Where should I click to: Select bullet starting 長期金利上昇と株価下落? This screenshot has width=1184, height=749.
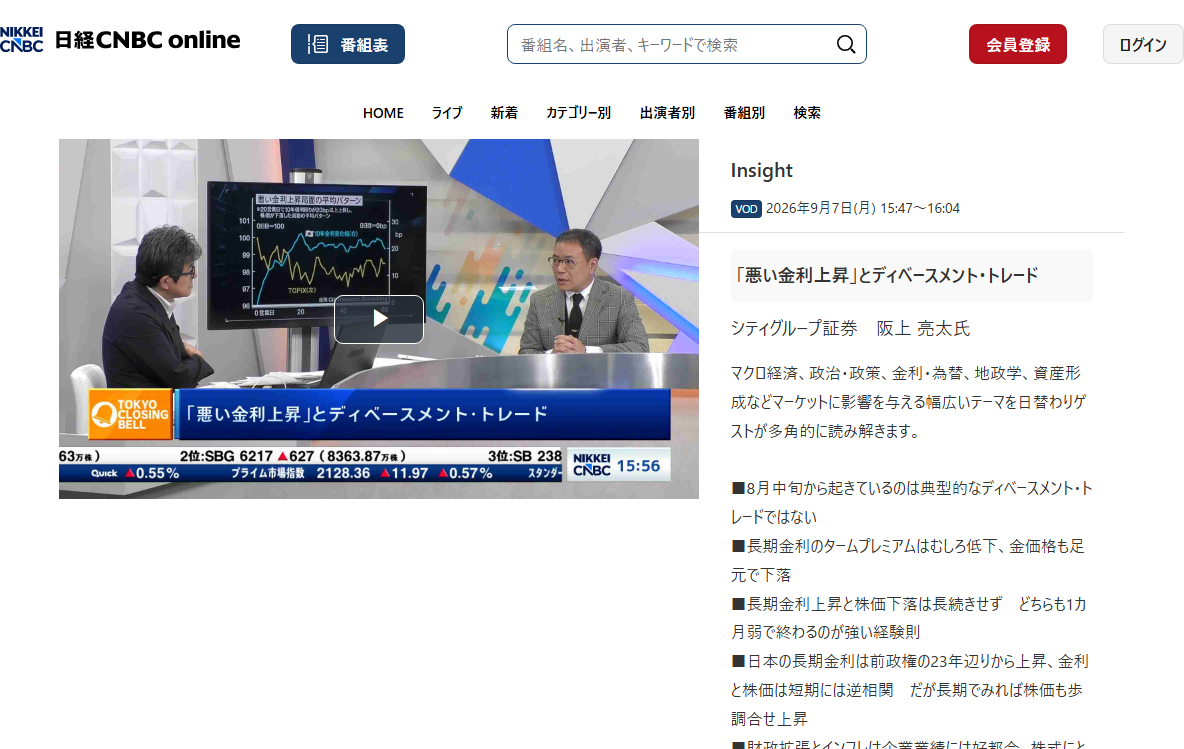[x=908, y=618]
